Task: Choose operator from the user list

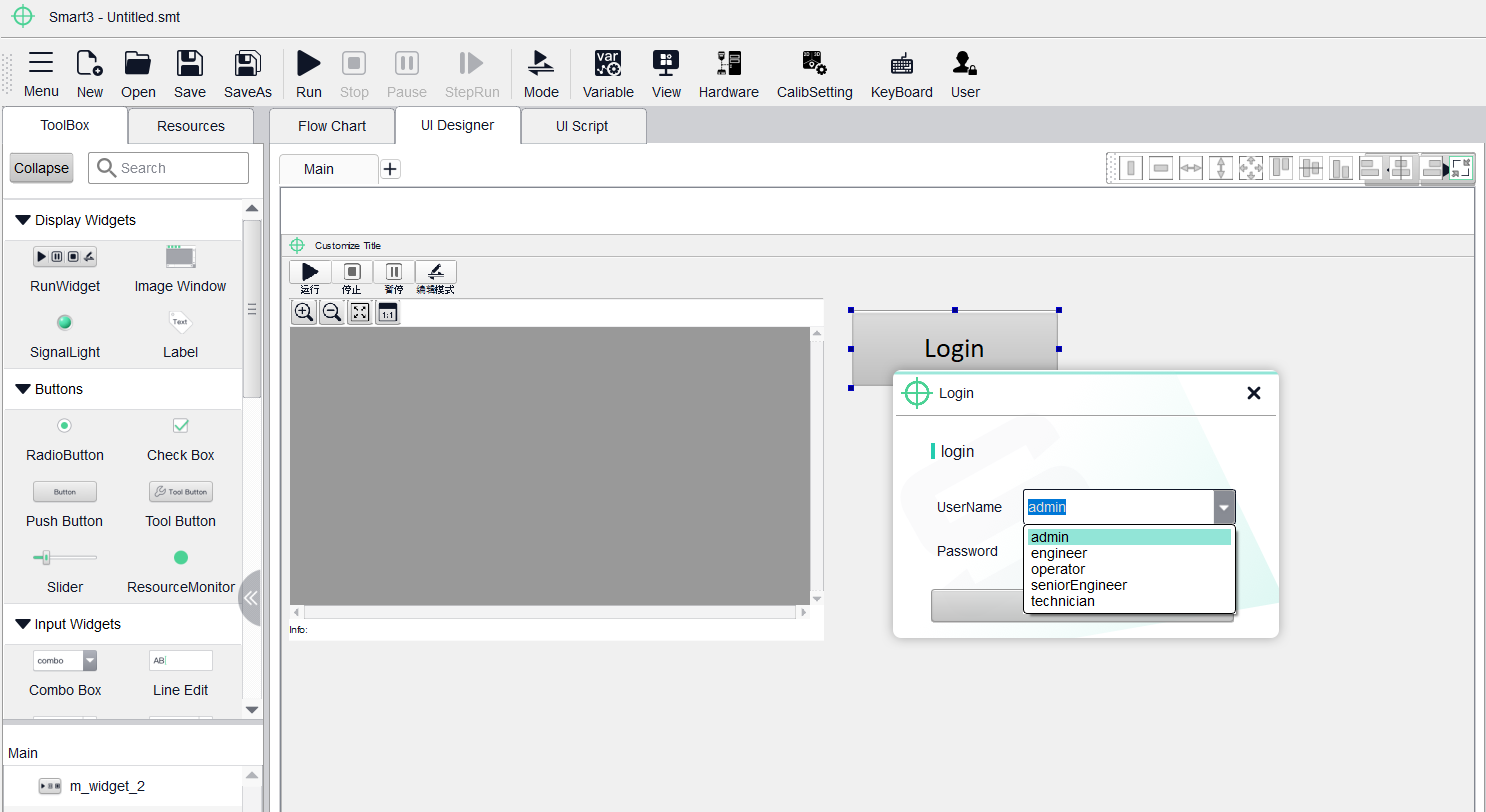Action: tap(1130, 569)
